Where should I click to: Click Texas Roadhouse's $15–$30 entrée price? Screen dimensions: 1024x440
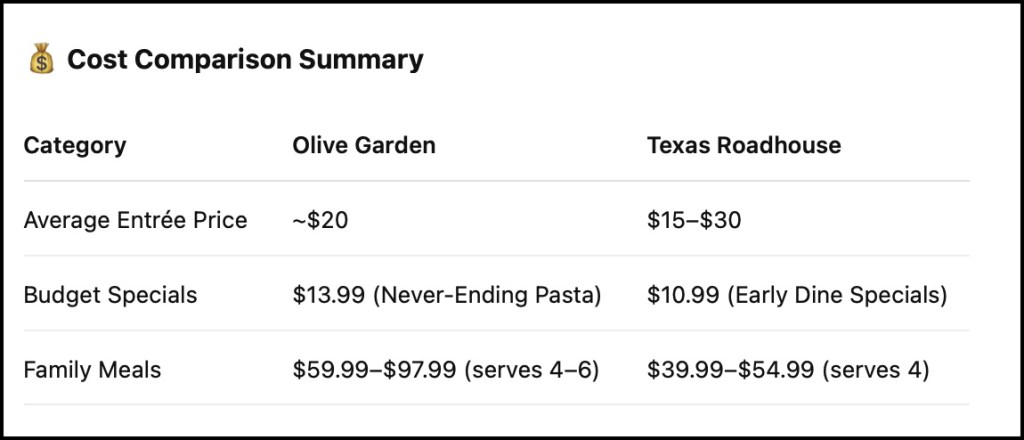(694, 220)
